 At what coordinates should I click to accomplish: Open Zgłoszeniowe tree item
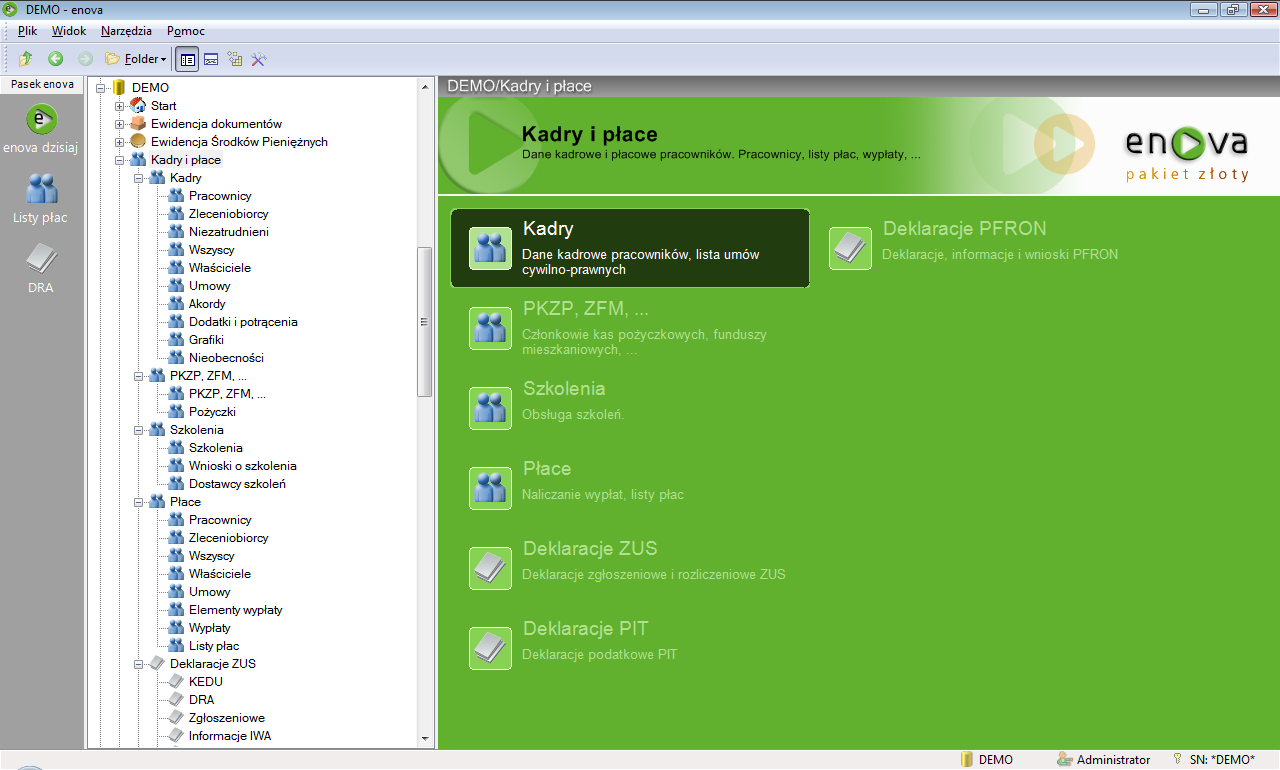coord(226,718)
